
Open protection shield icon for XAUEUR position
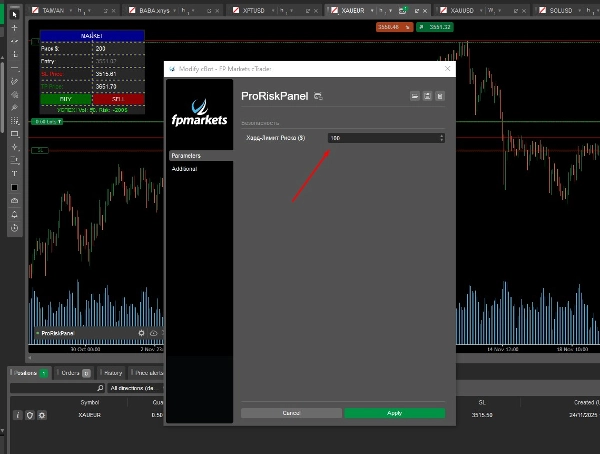coord(29,414)
